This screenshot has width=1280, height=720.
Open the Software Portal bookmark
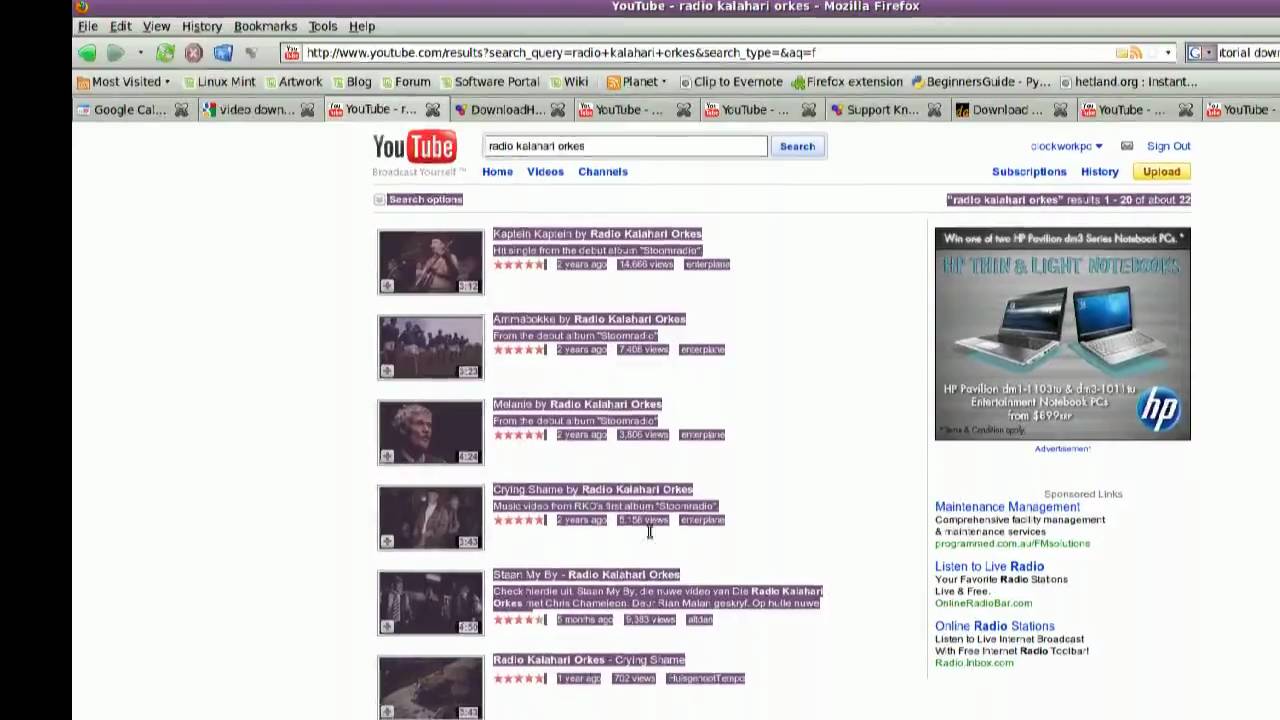(489, 82)
